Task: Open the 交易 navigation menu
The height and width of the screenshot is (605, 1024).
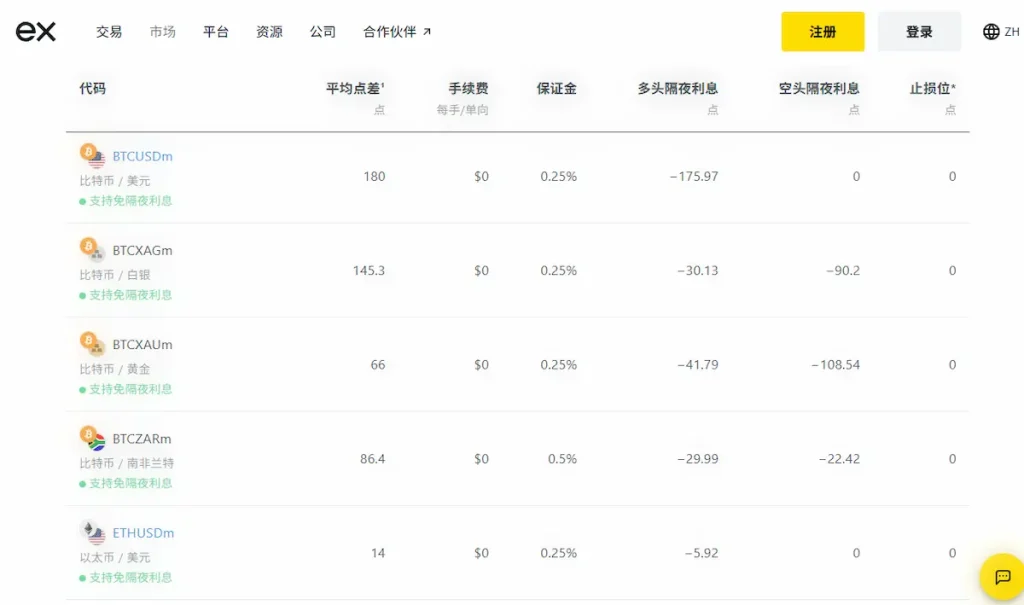Action: click(109, 32)
